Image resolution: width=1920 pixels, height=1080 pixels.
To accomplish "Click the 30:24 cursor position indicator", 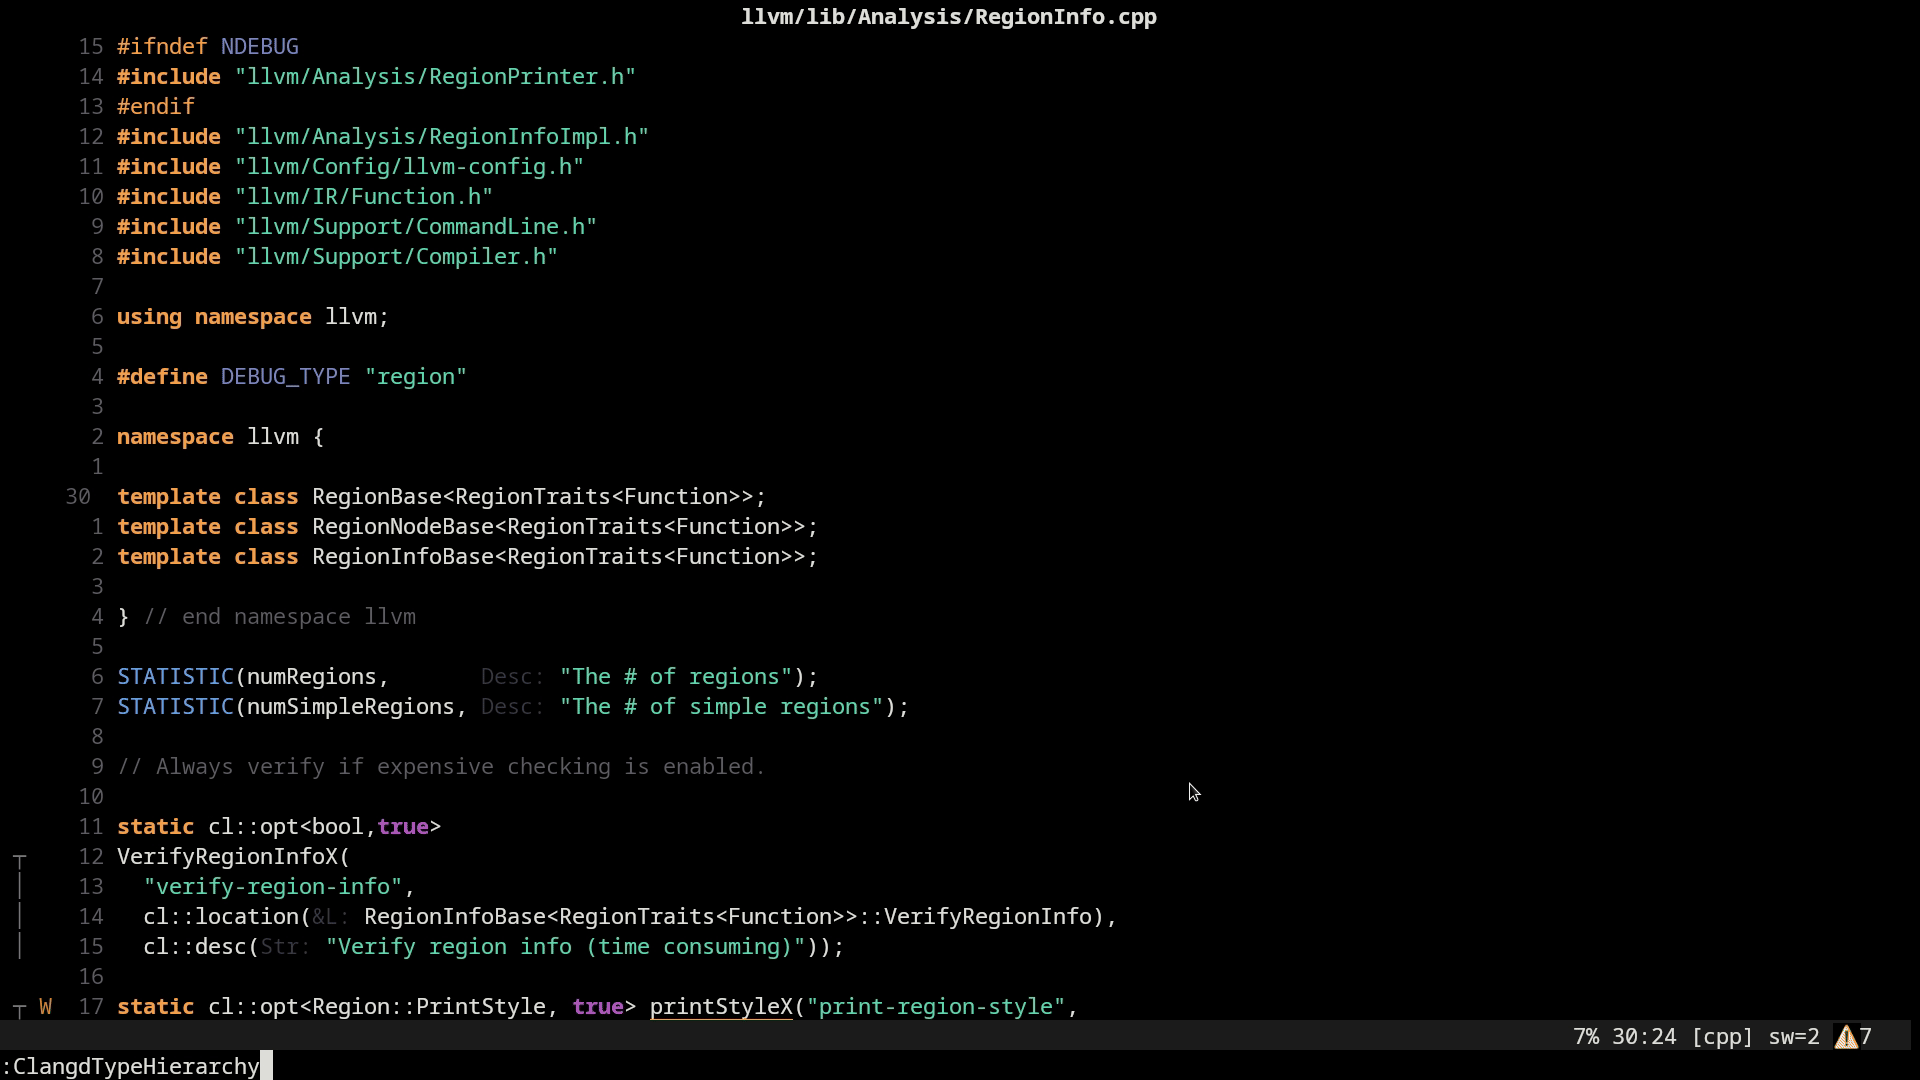I will pyautogui.click(x=1647, y=1037).
